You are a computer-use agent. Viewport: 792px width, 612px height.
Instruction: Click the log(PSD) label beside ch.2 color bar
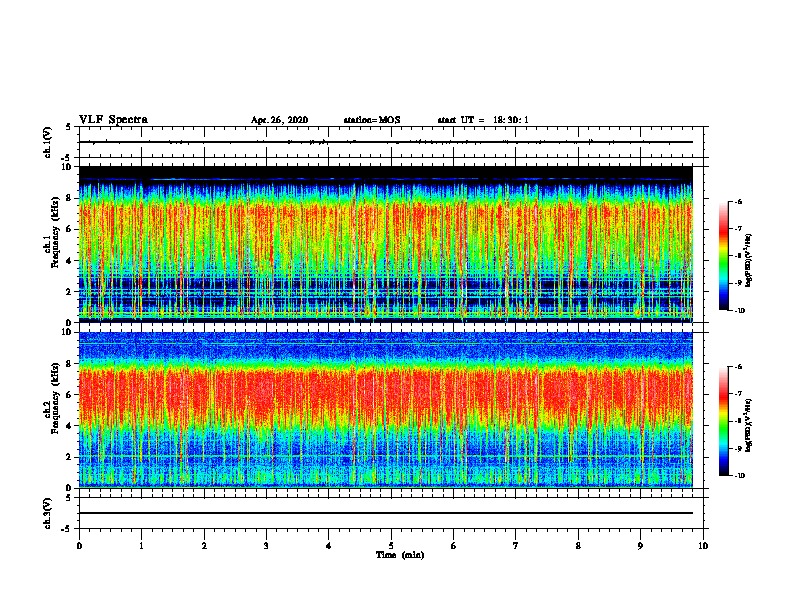pyautogui.click(x=749, y=425)
